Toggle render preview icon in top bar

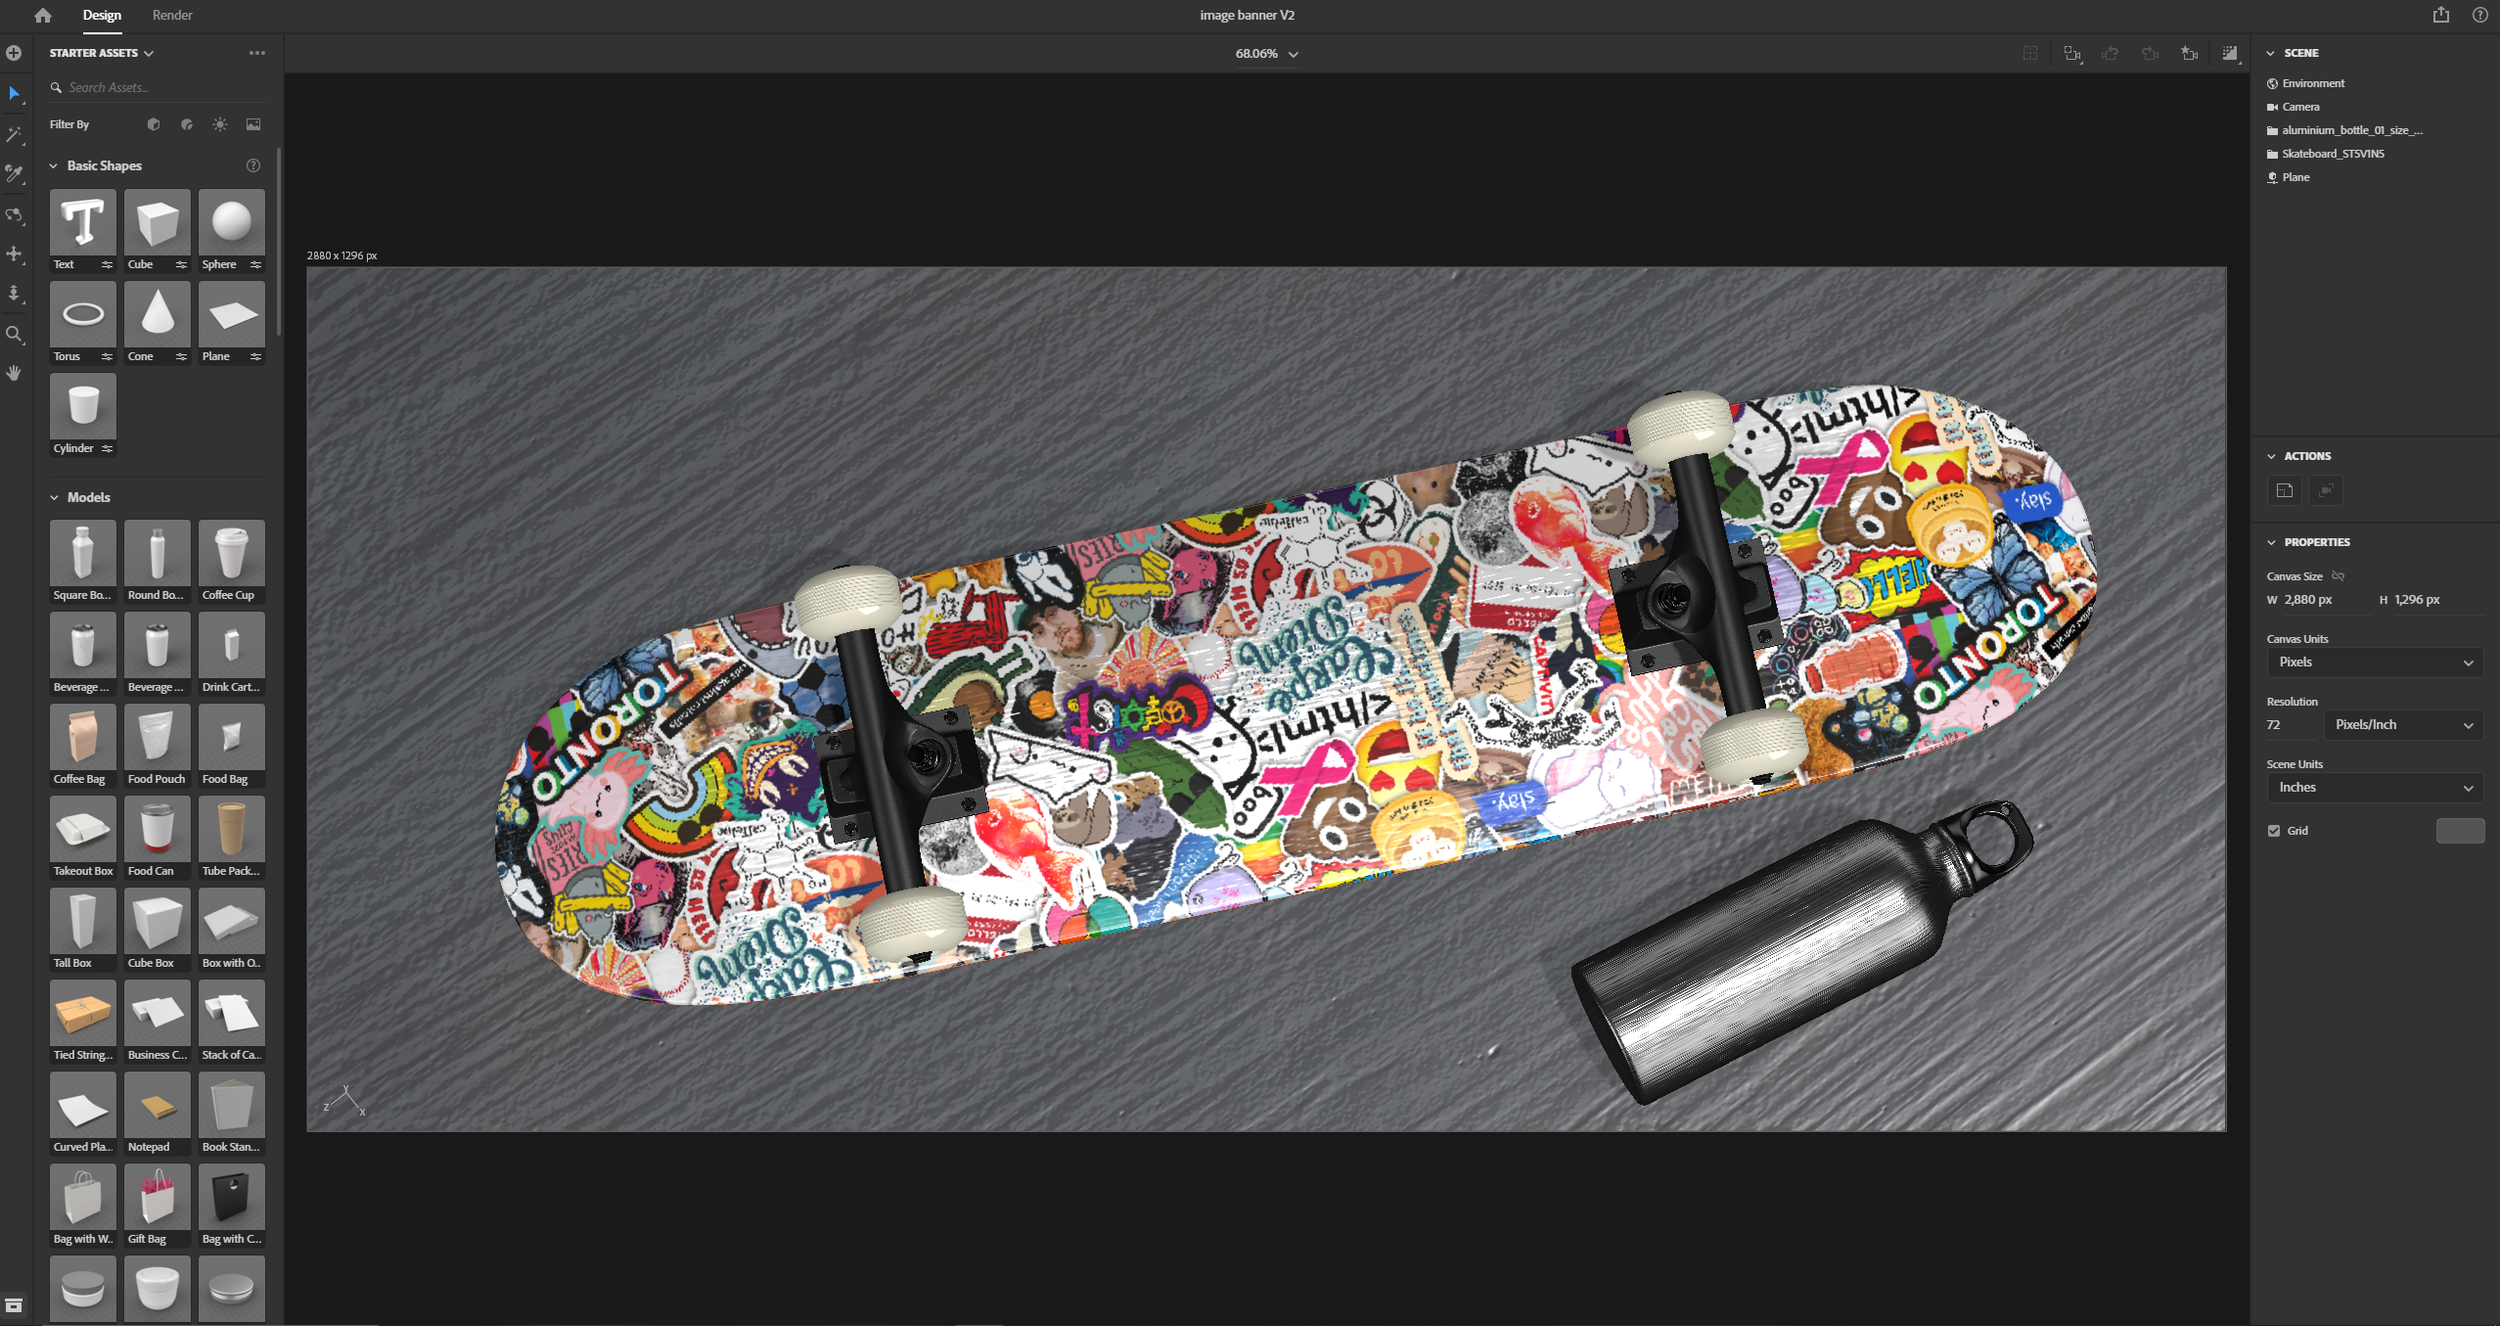pos(2229,54)
